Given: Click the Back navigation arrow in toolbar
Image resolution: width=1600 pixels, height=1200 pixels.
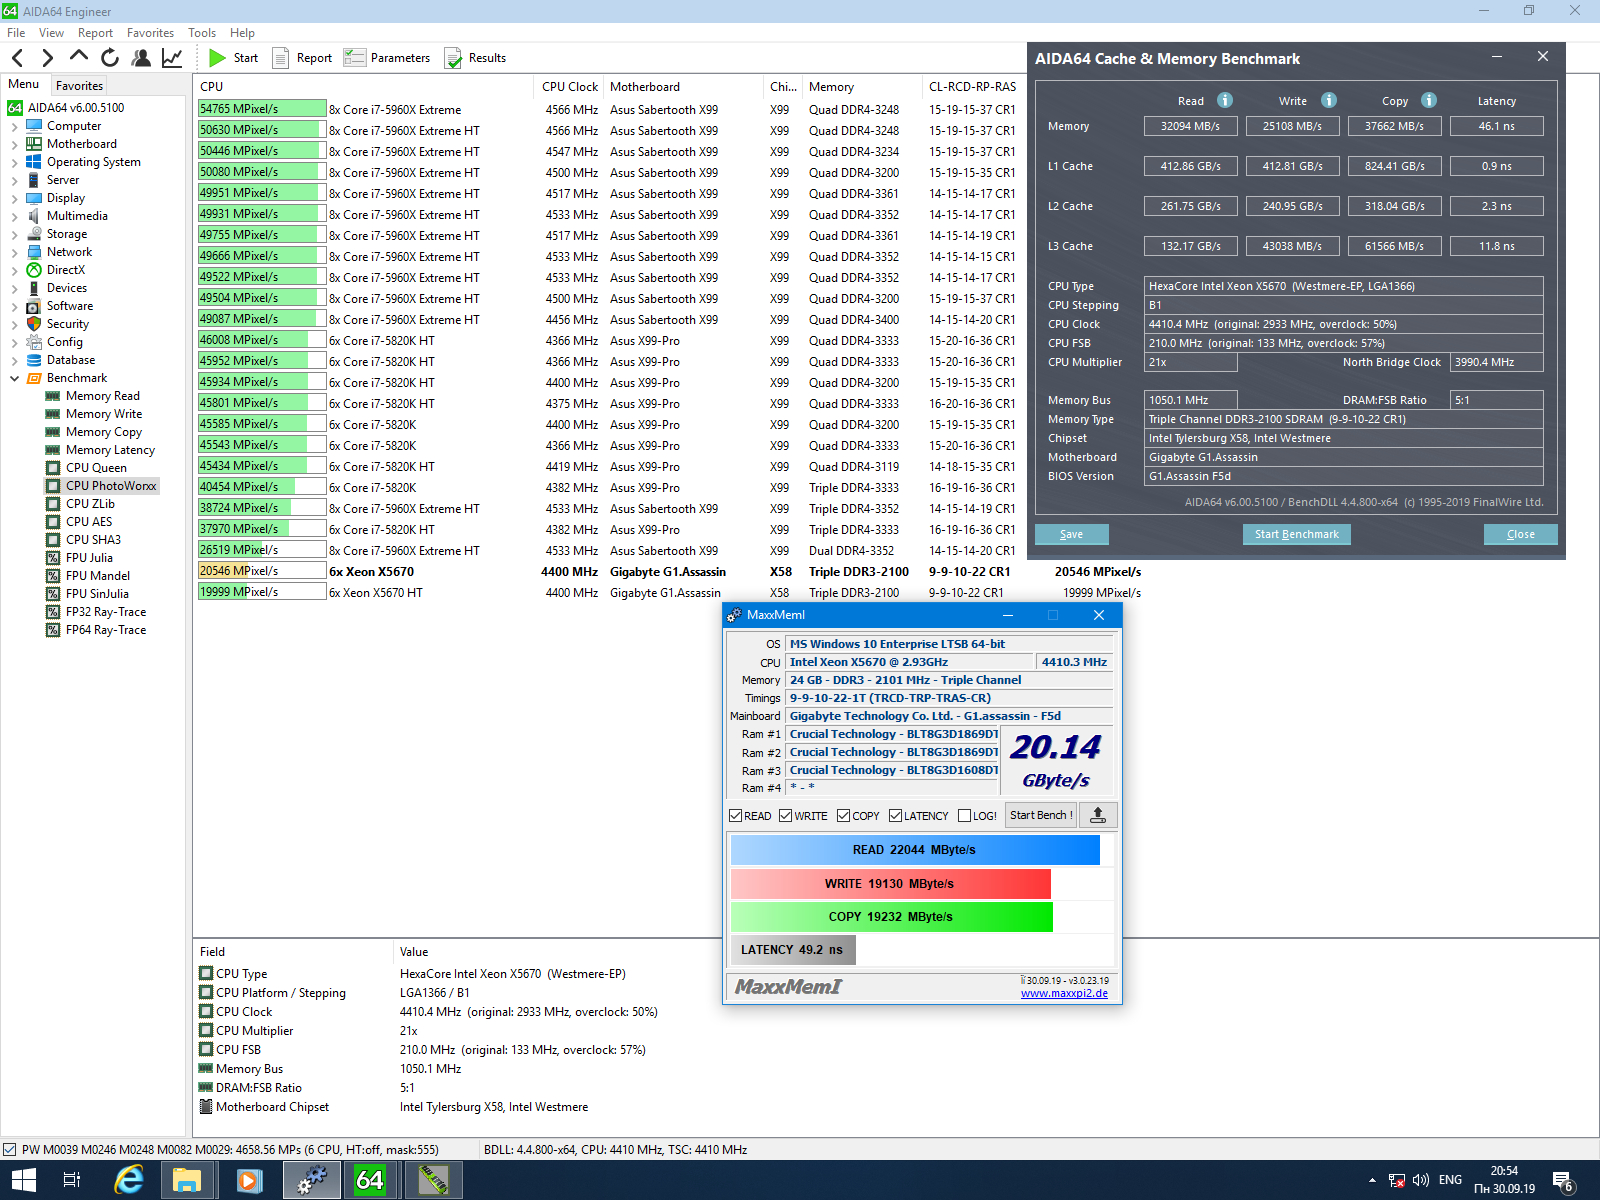Looking at the screenshot, I should pos(17,58).
